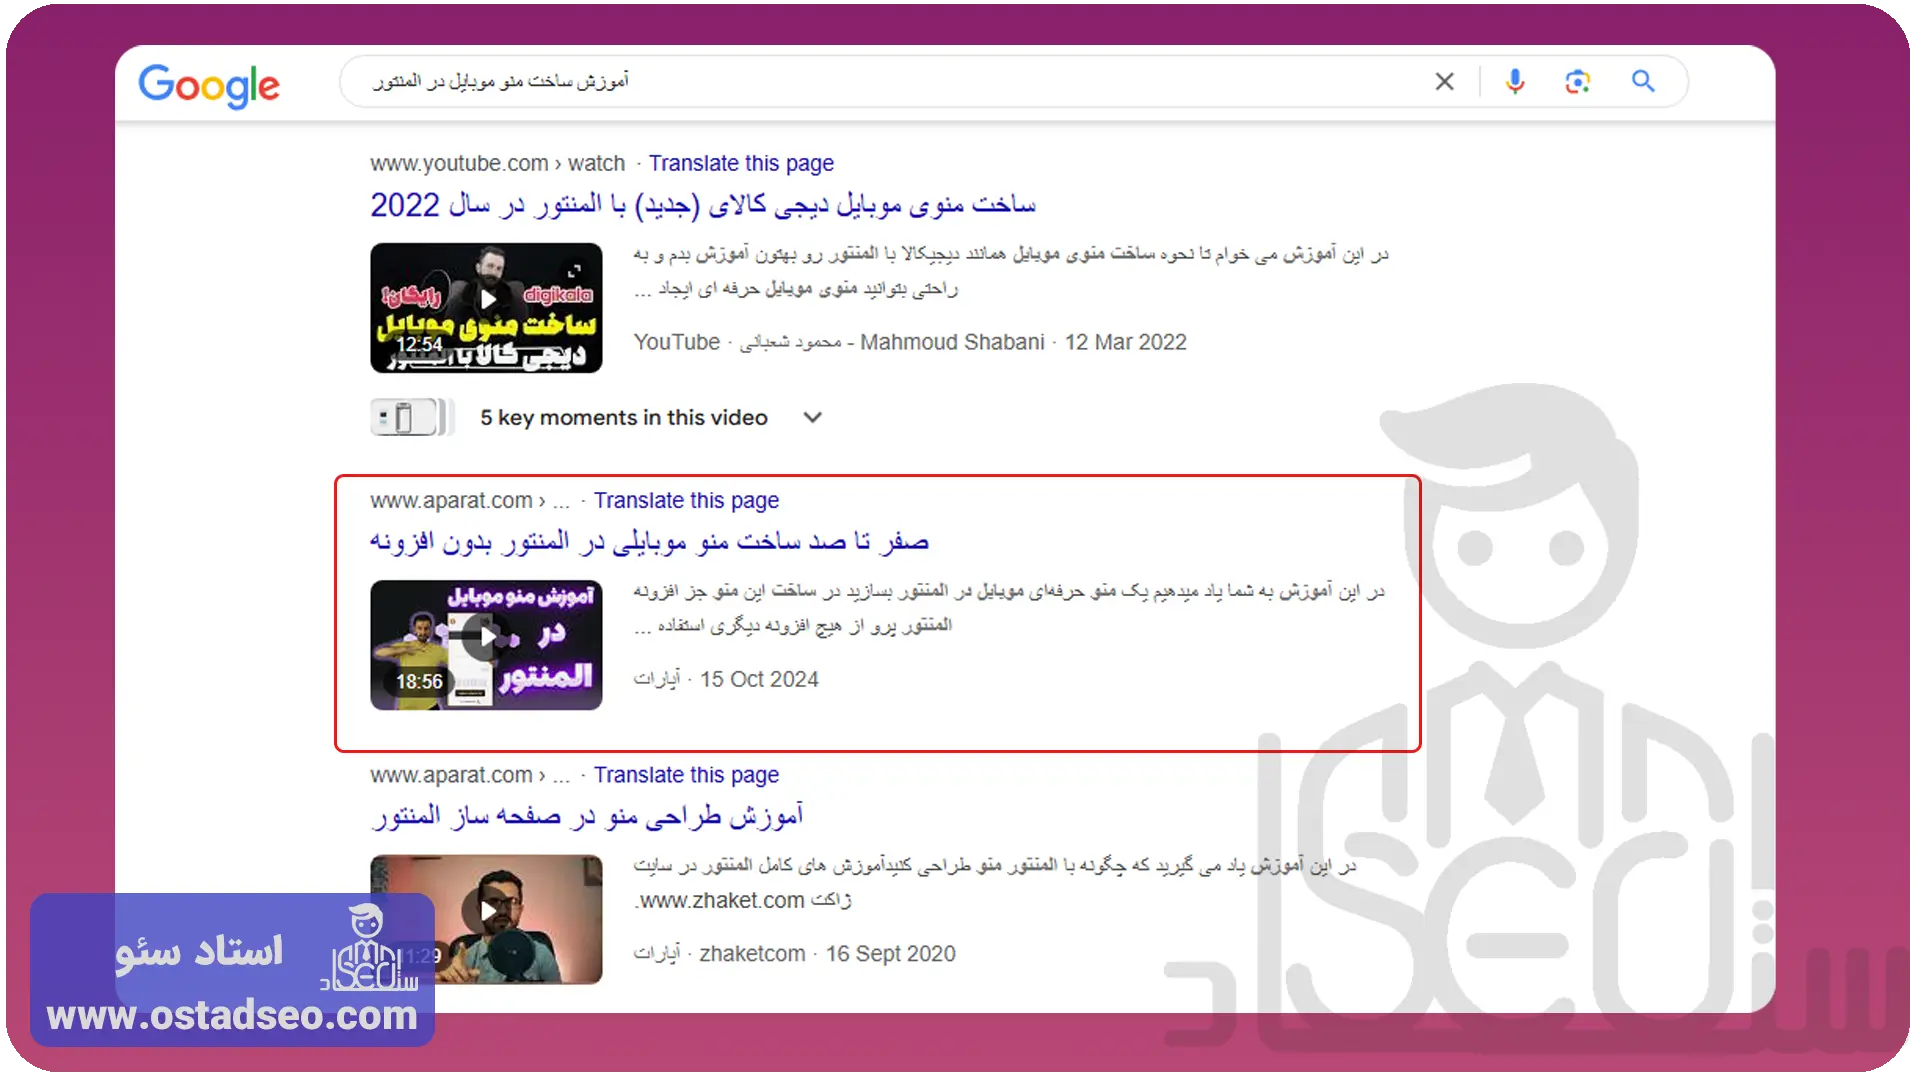Clear the search query with the X icon
Screen dimensions: 1920x1080
point(1444,81)
